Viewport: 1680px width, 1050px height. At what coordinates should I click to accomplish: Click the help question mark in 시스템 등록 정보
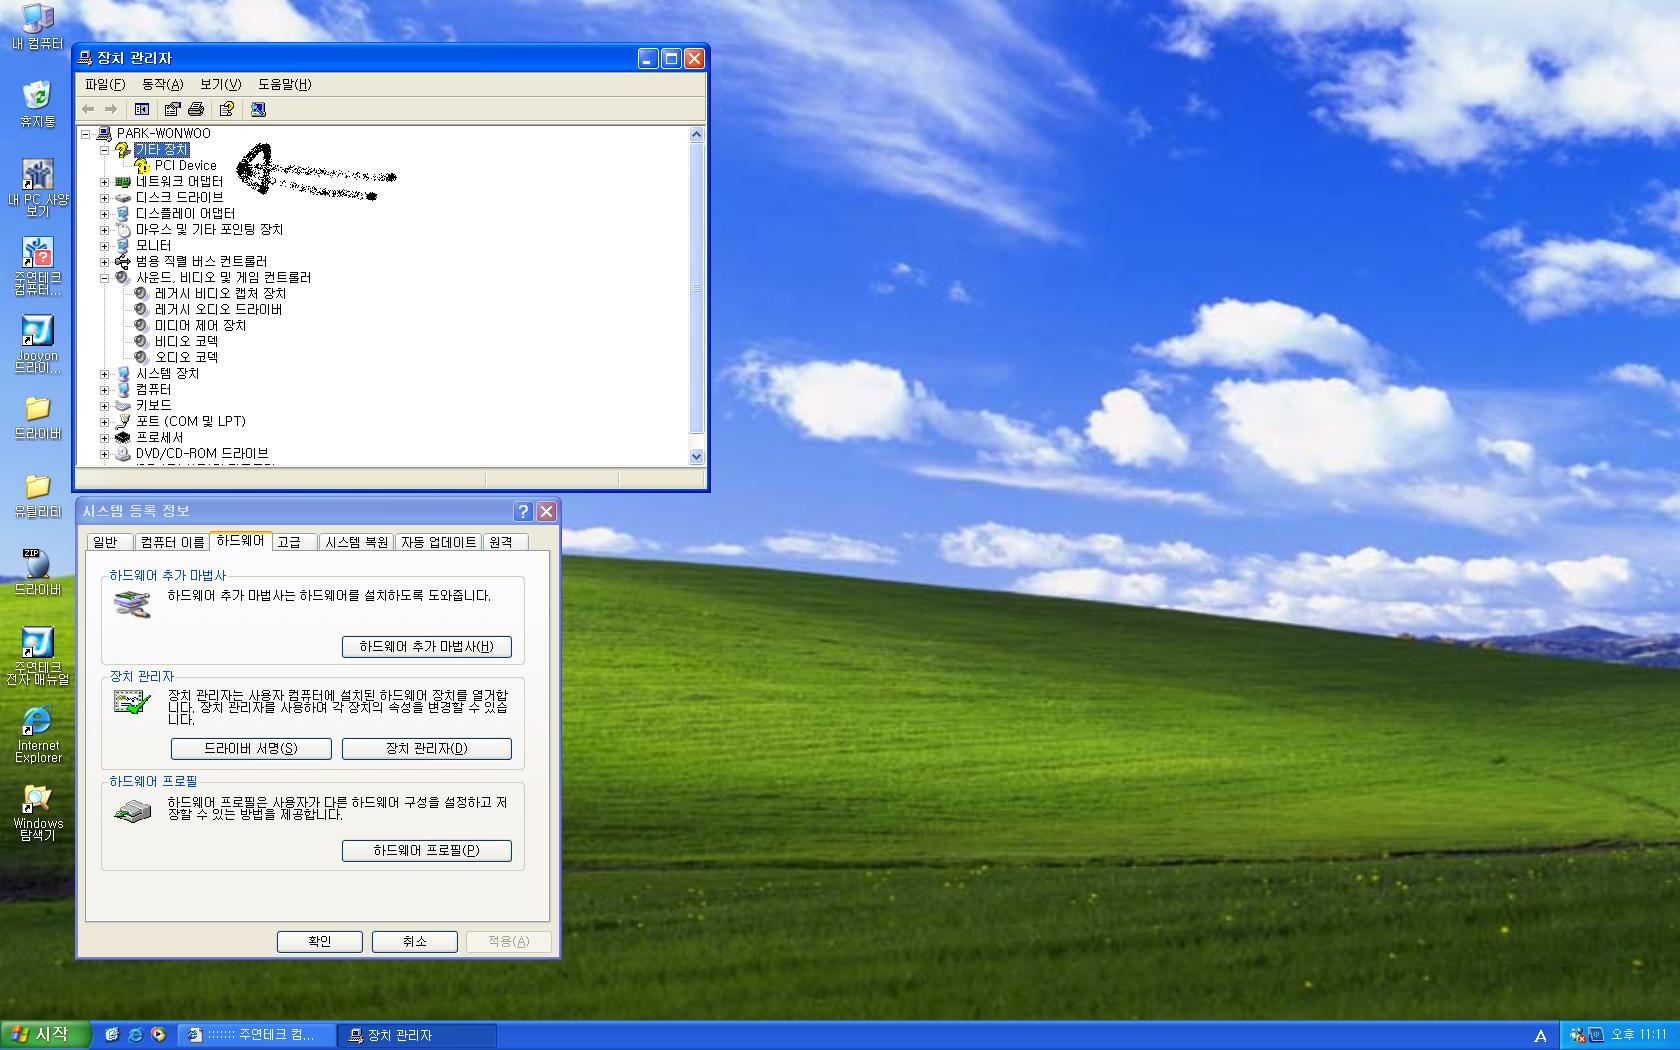click(523, 511)
